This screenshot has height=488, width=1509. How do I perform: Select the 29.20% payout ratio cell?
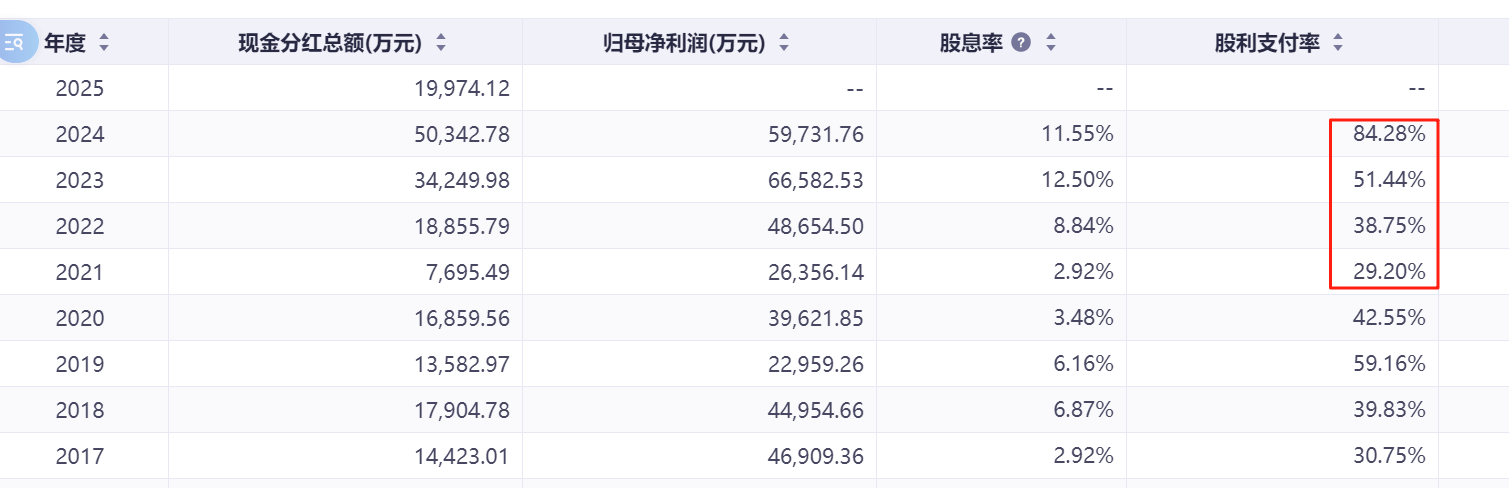point(1389,272)
